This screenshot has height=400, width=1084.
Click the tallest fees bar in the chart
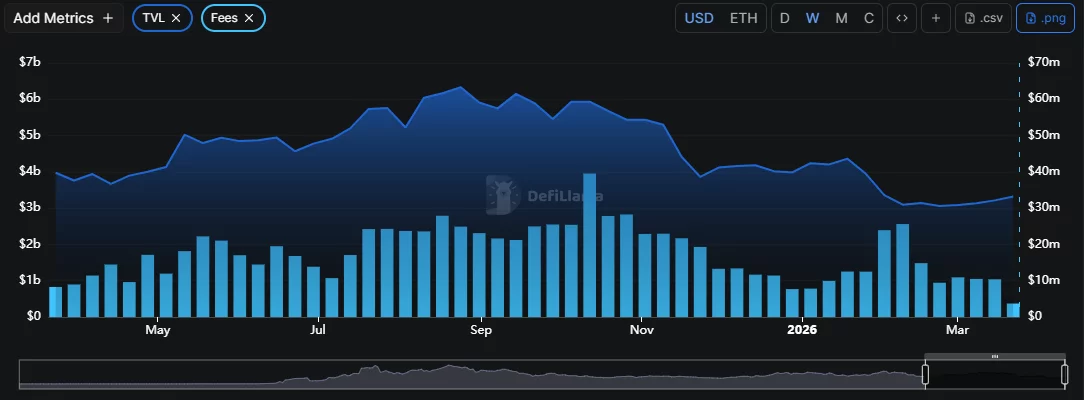[x=590, y=245]
